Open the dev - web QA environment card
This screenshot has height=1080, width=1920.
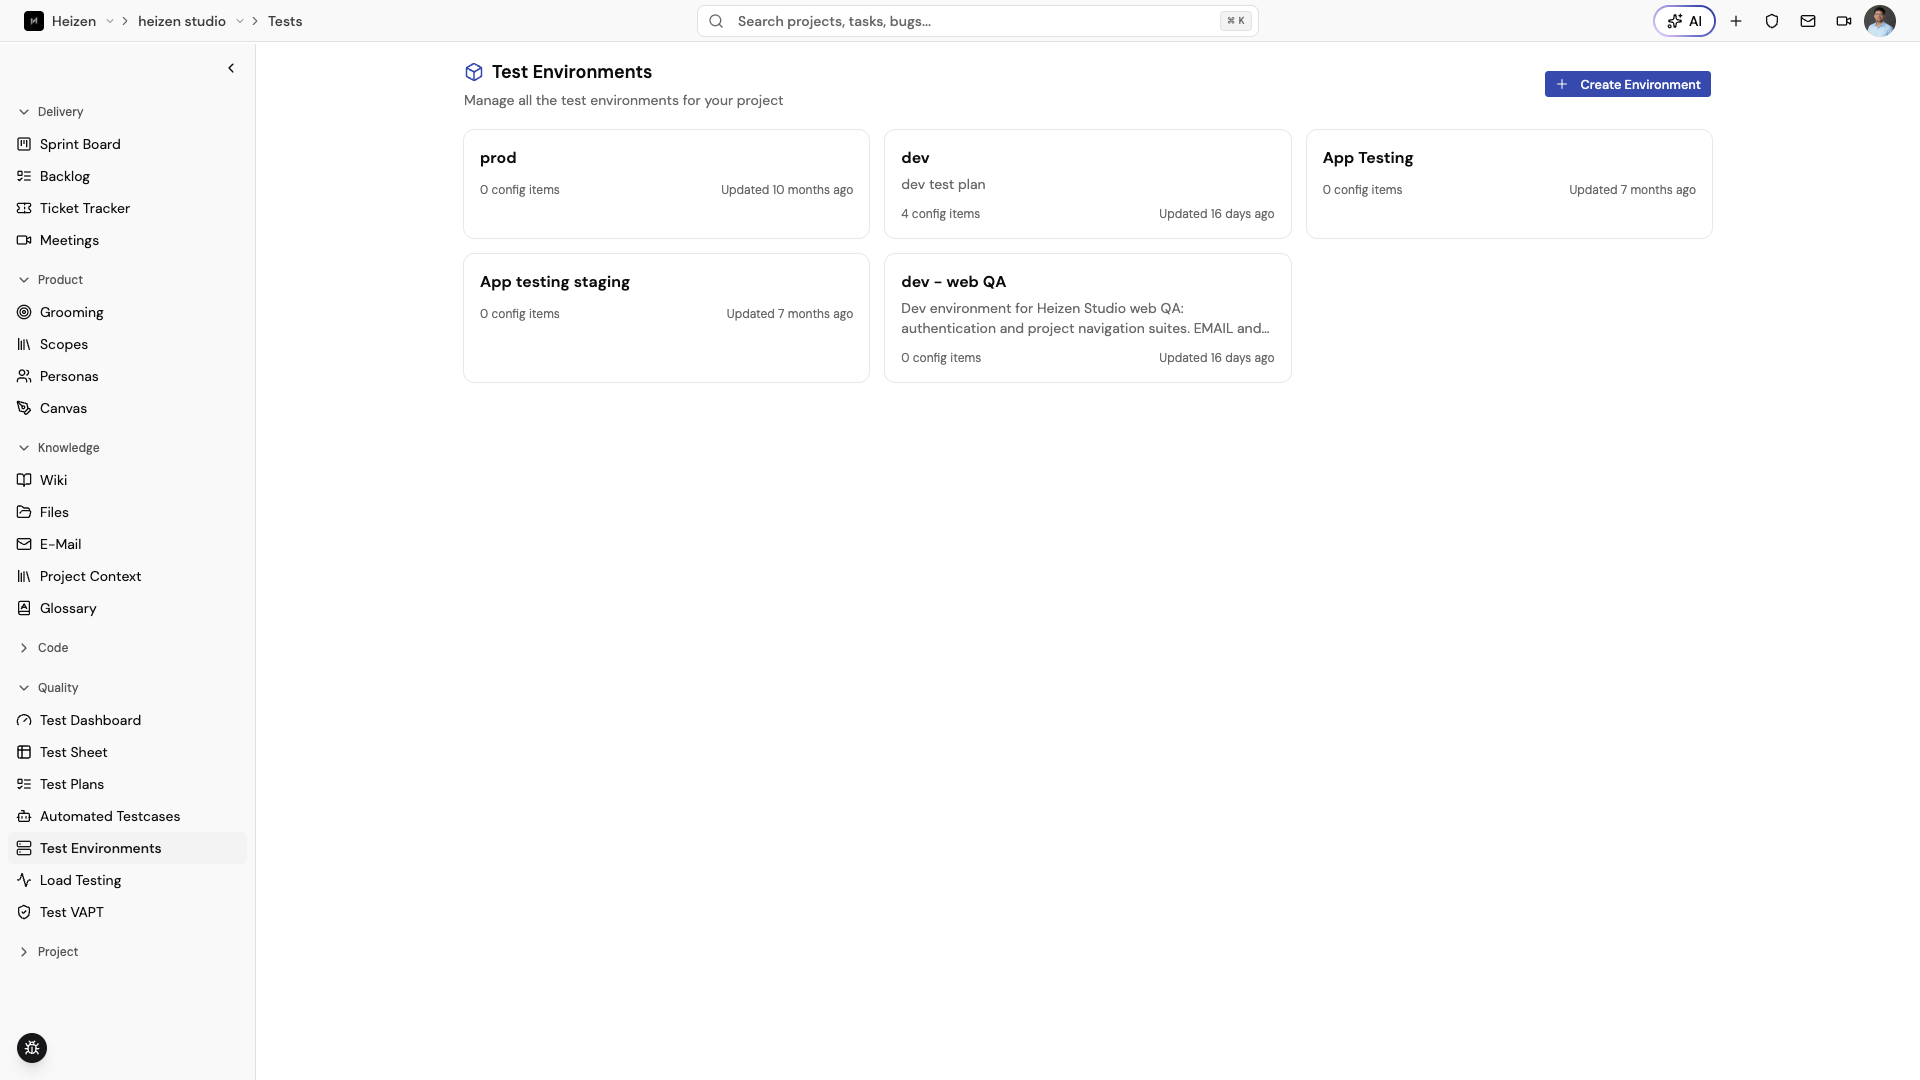pos(1087,318)
